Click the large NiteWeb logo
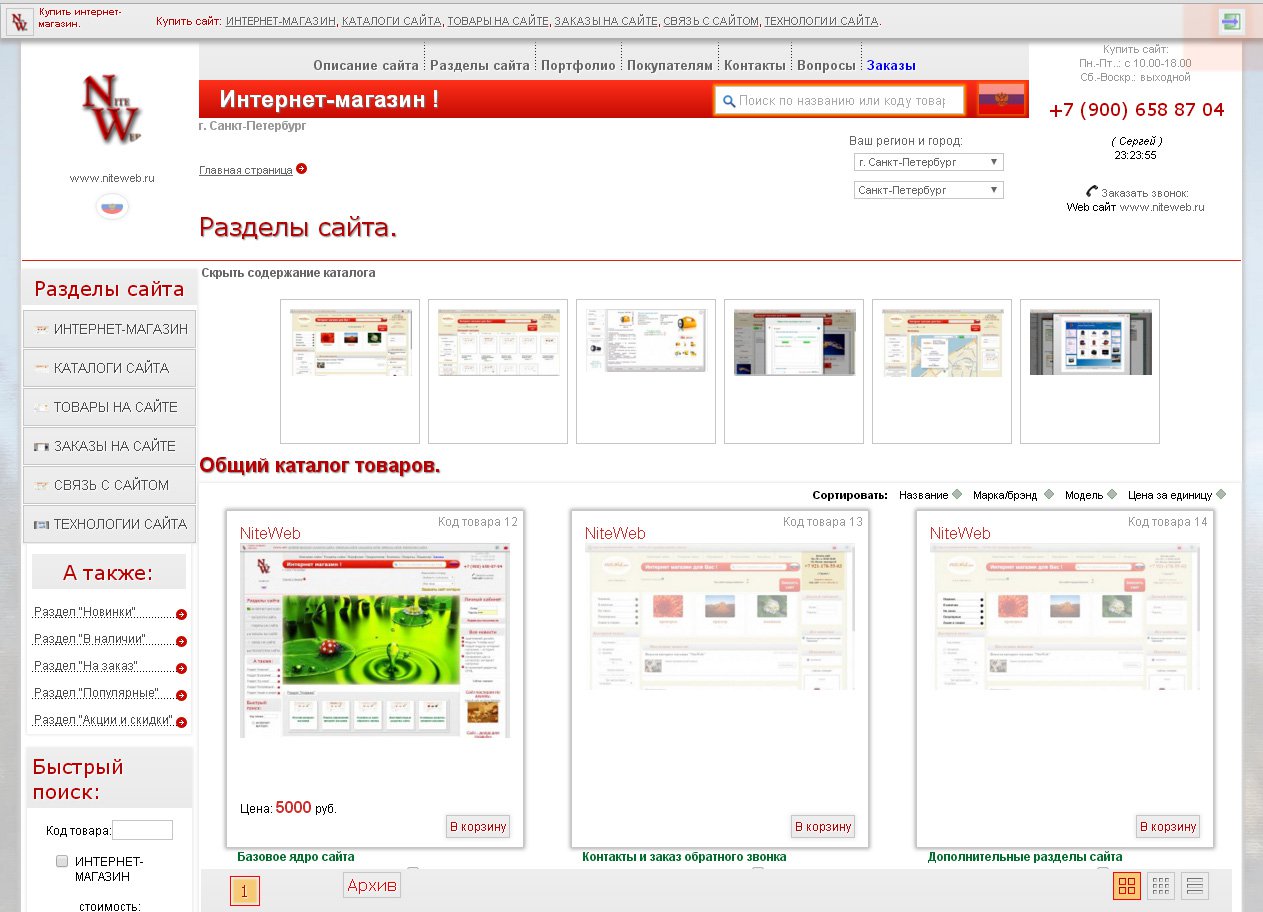This screenshot has height=912, width=1263. point(112,108)
